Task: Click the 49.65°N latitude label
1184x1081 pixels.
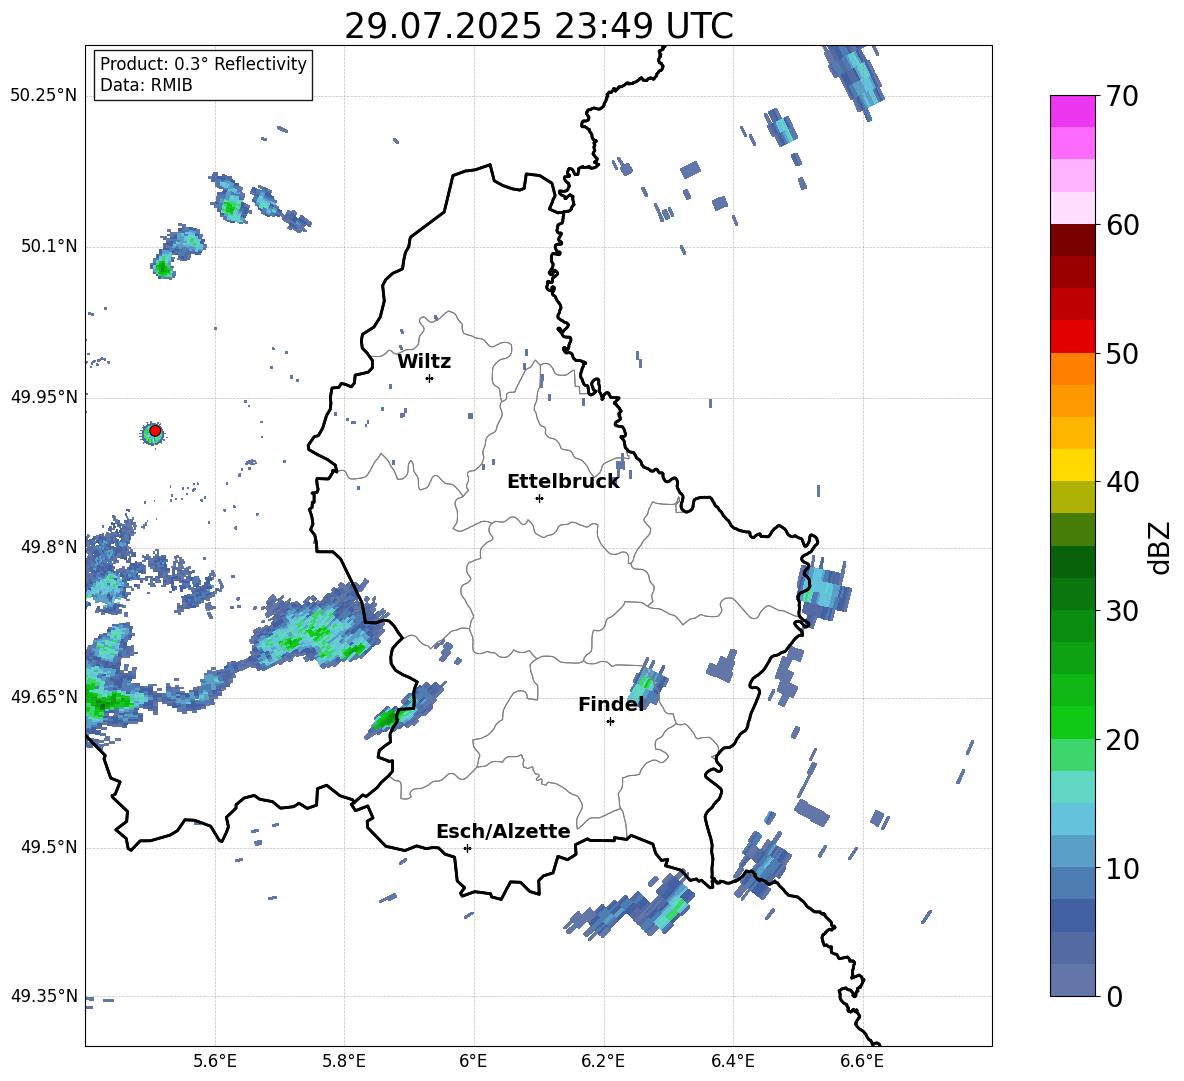Action: (x=44, y=696)
